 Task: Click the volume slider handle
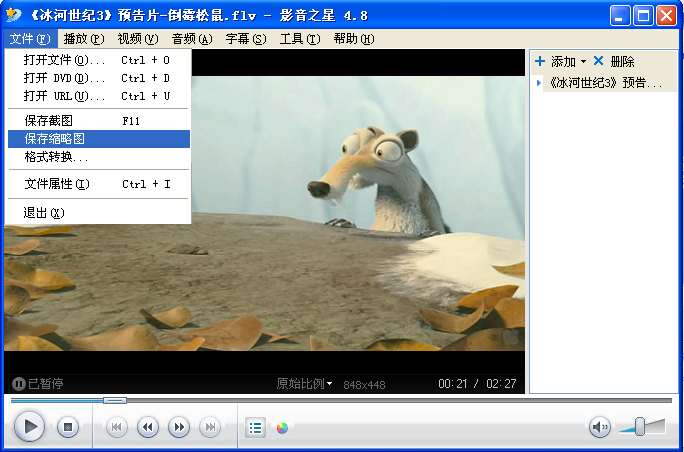pyautogui.click(x=640, y=427)
